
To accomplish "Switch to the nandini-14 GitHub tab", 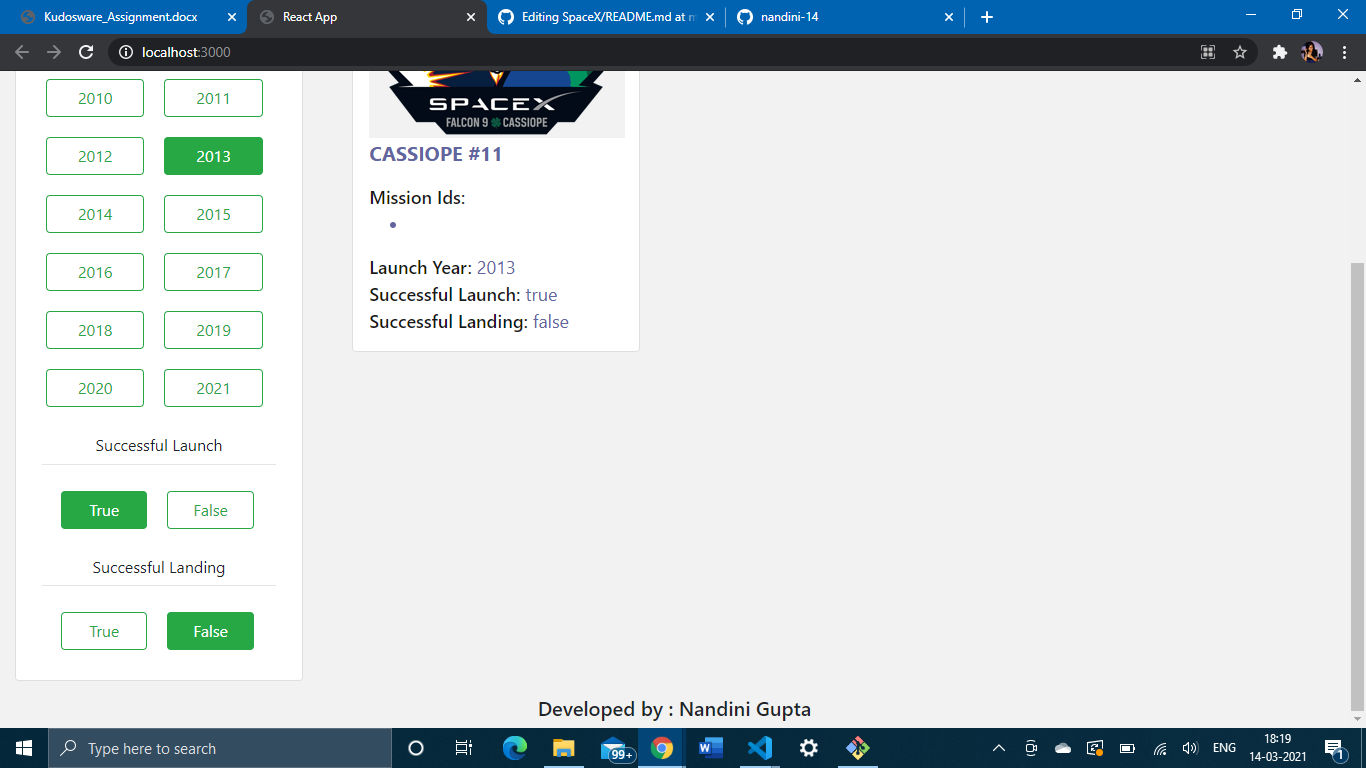I will point(844,17).
